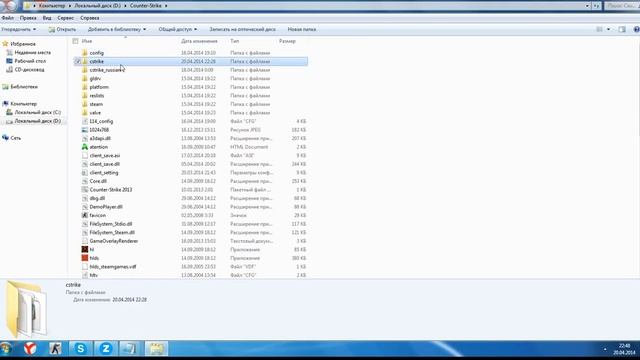Toggle the preview pane button
Screen dimensions: 640x360
click(x=622, y=29)
